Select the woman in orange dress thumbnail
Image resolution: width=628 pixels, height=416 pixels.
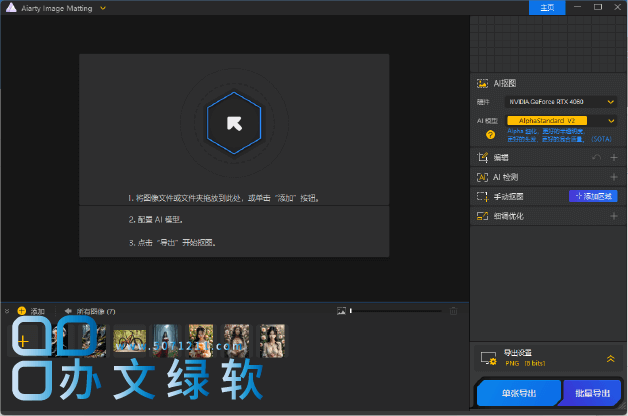201,341
